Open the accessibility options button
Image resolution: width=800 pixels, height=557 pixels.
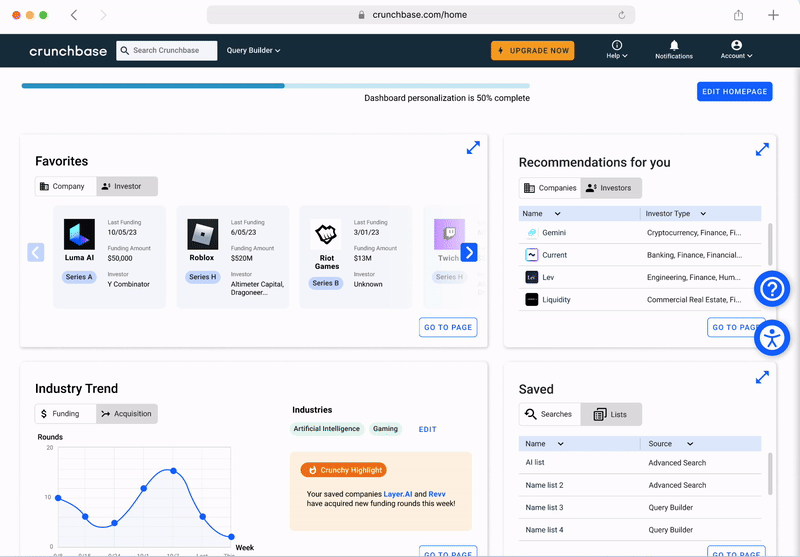(771, 338)
